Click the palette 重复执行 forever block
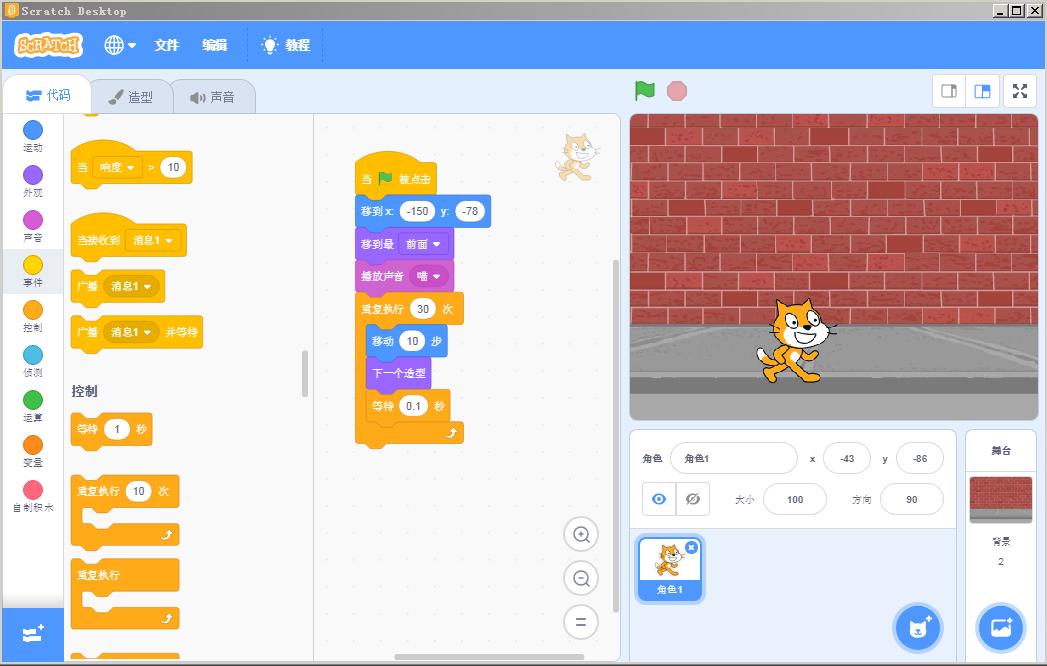Image resolution: width=1047 pixels, height=666 pixels. click(x=125, y=593)
